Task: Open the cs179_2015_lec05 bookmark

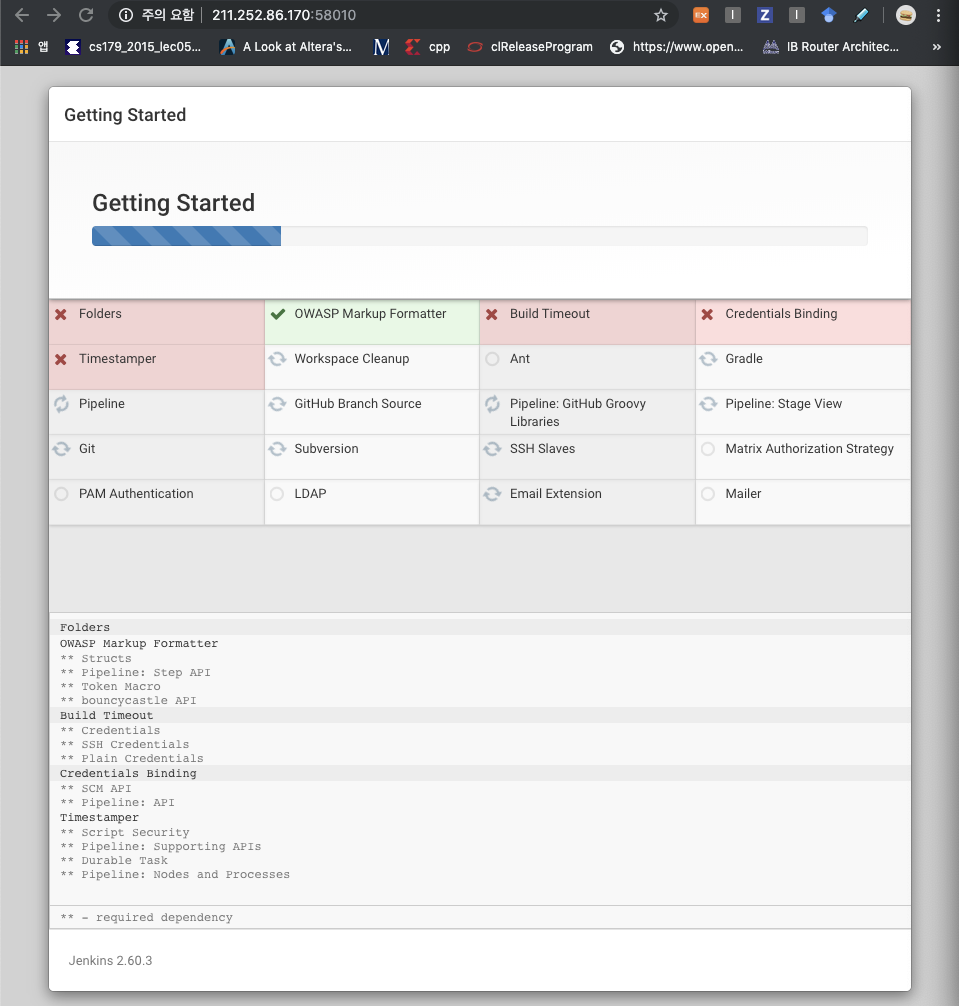Action: 133,47
